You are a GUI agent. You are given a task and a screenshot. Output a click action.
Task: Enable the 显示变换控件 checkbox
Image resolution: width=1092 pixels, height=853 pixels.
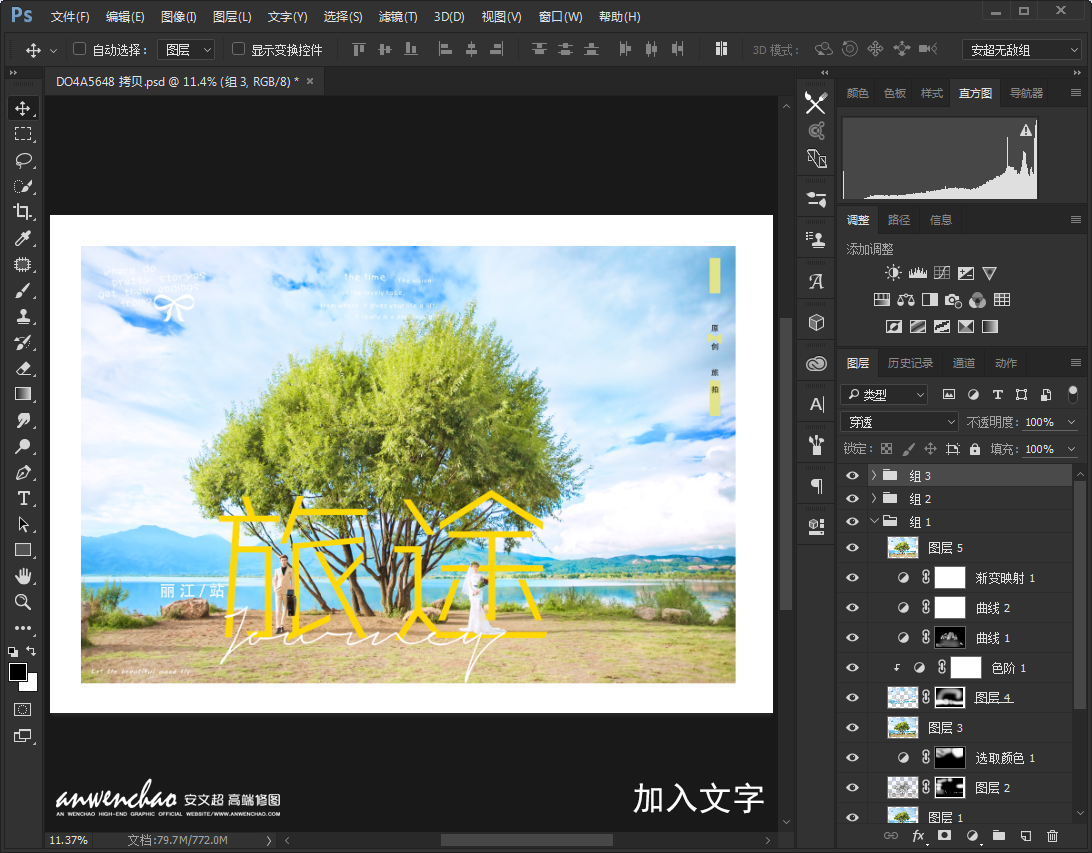pyautogui.click(x=238, y=49)
